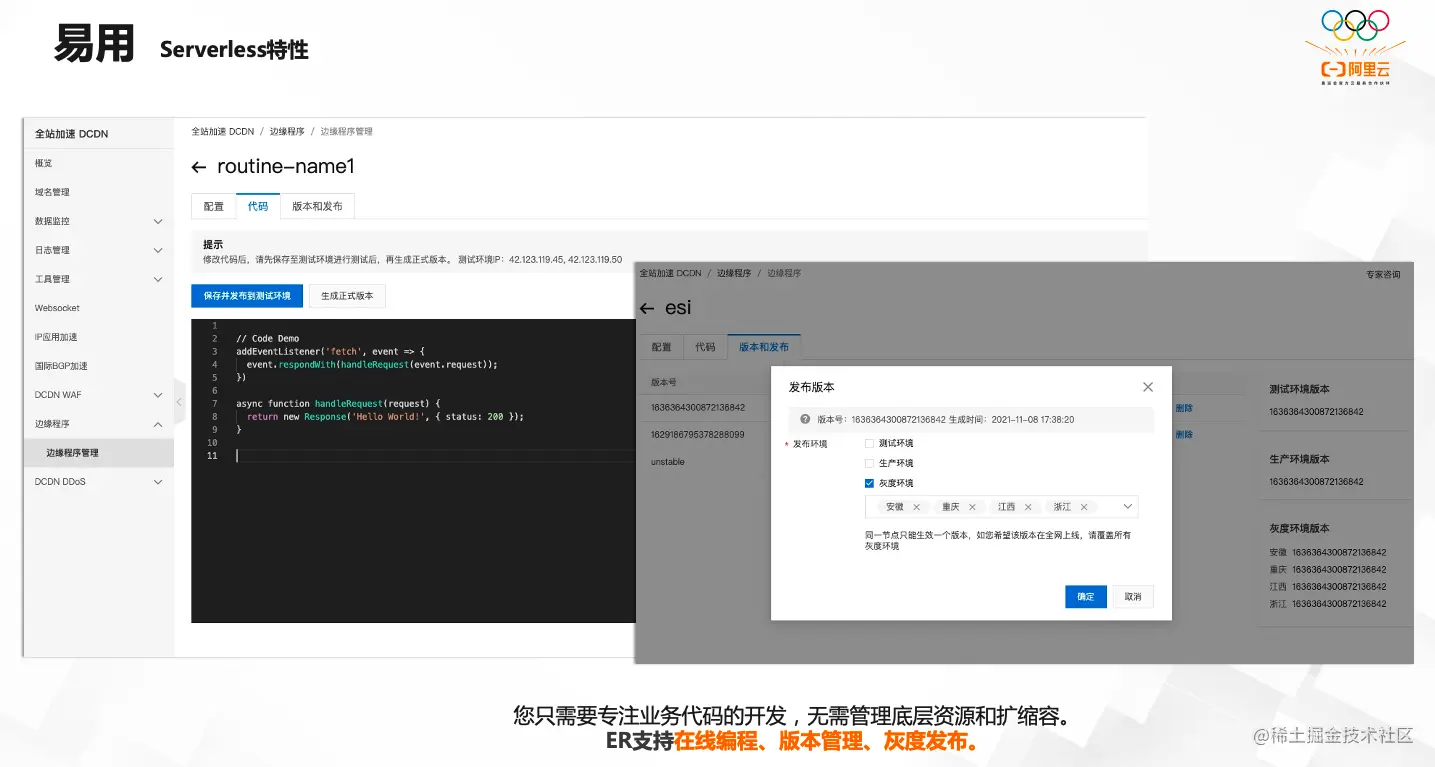Collapse 边缘程序 in the sidebar
Viewport: 1435px width, 767px height.
pos(158,424)
